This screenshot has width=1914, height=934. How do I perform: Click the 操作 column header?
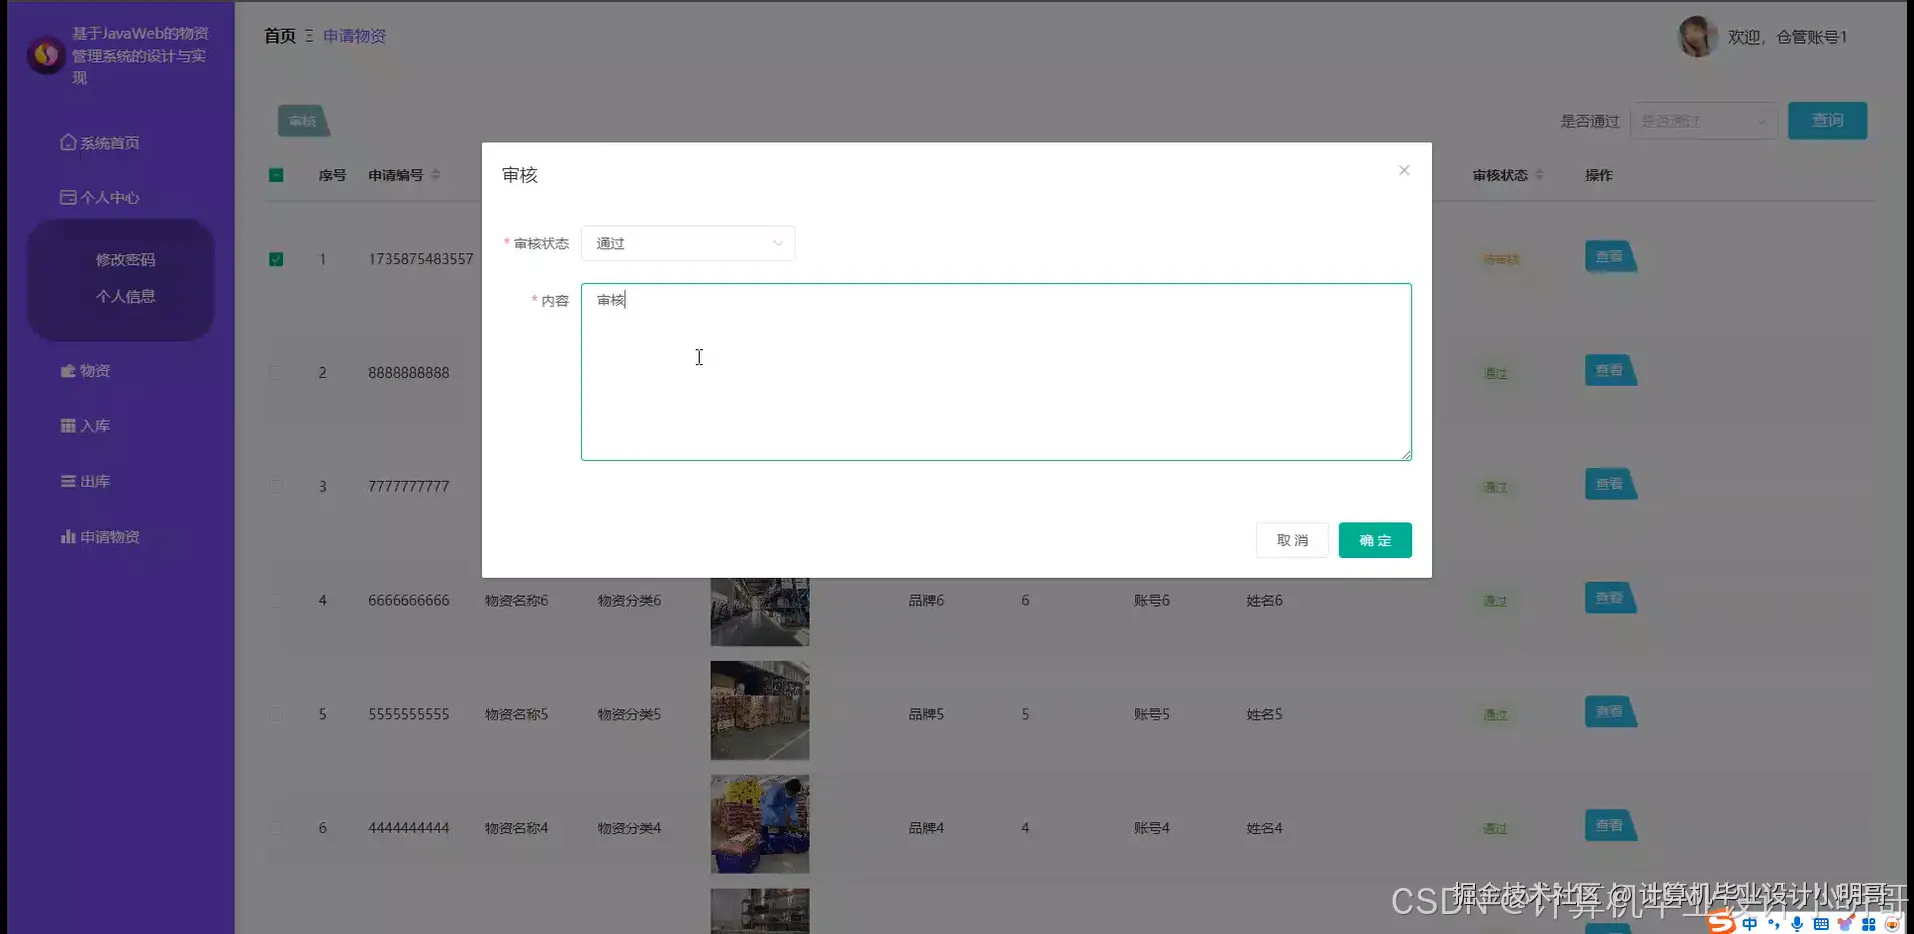pyautogui.click(x=1598, y=175)
